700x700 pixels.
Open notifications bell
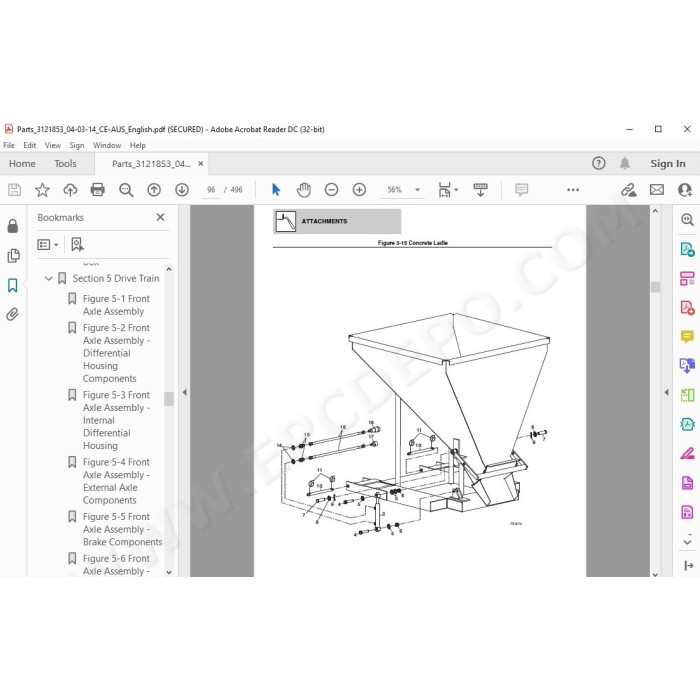point(625,163)
